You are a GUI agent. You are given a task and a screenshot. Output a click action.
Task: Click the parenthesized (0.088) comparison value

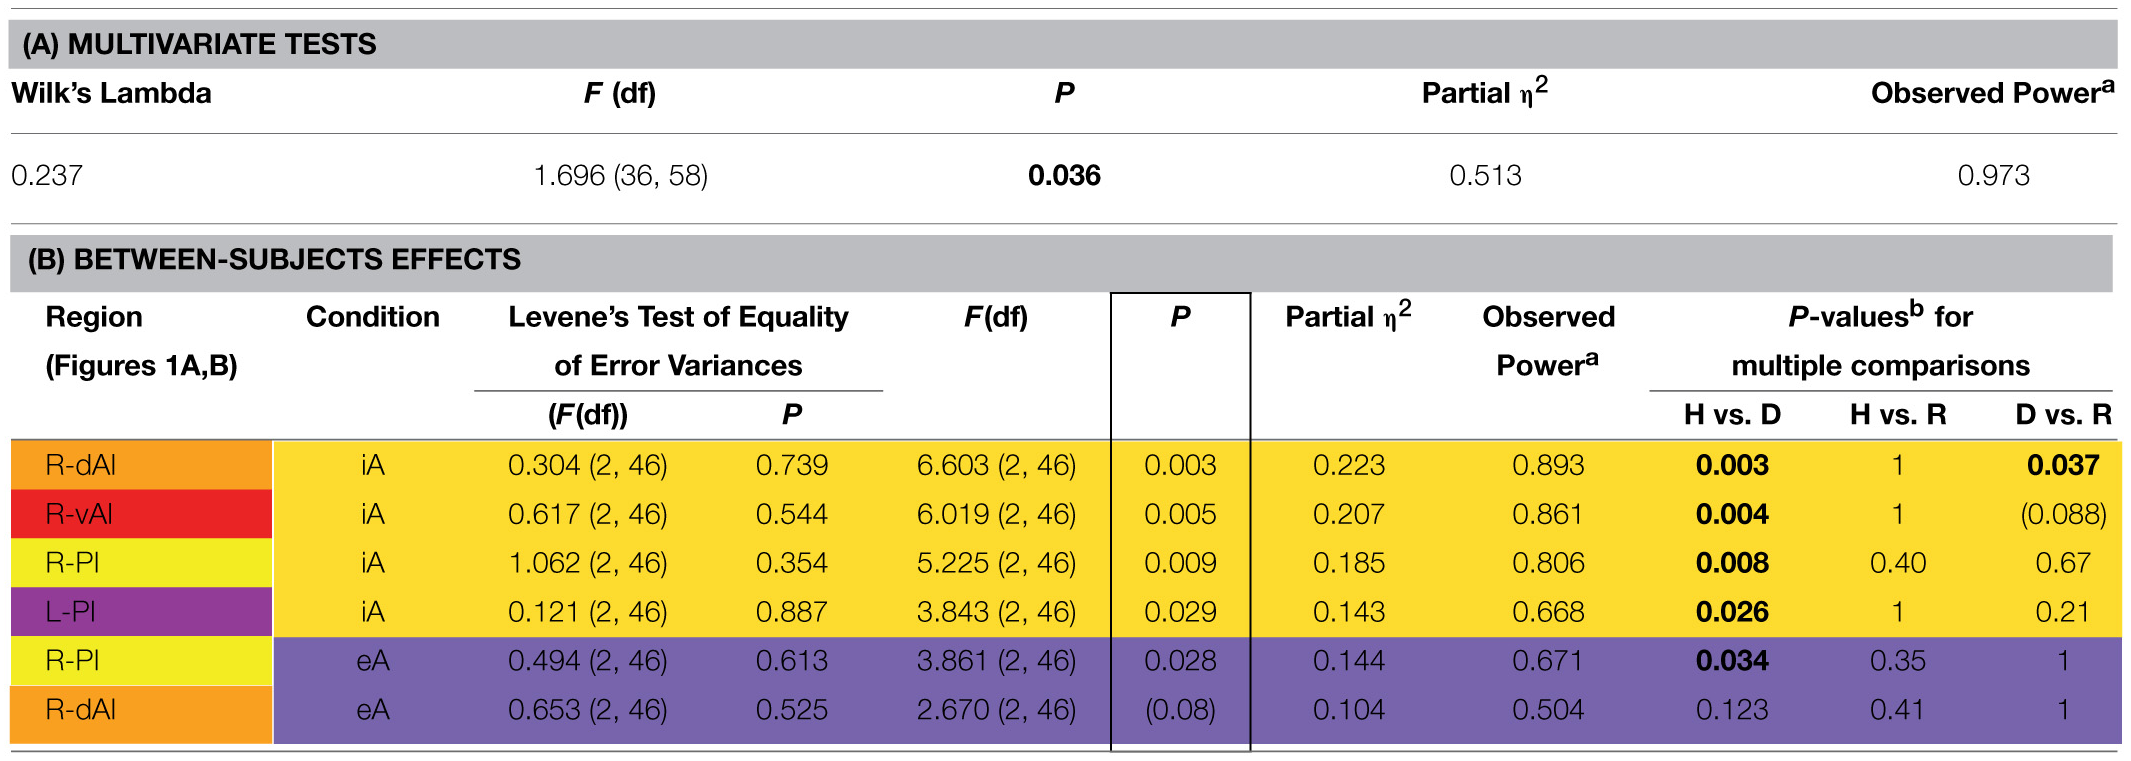tap(2063, 514)
